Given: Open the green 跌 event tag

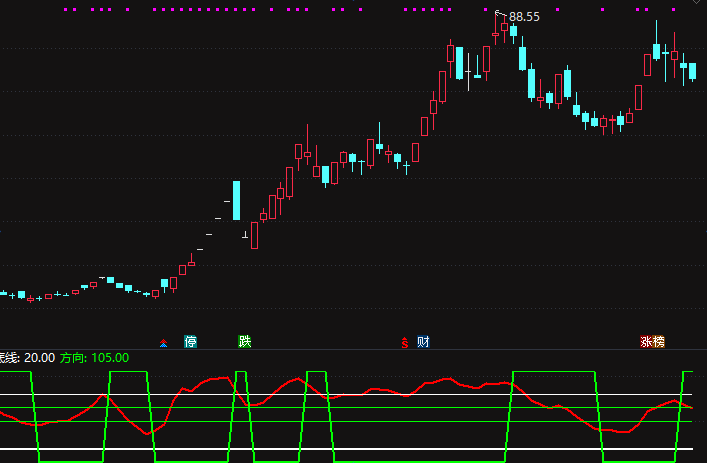Looking at the screenshot, I should [244, 342].
